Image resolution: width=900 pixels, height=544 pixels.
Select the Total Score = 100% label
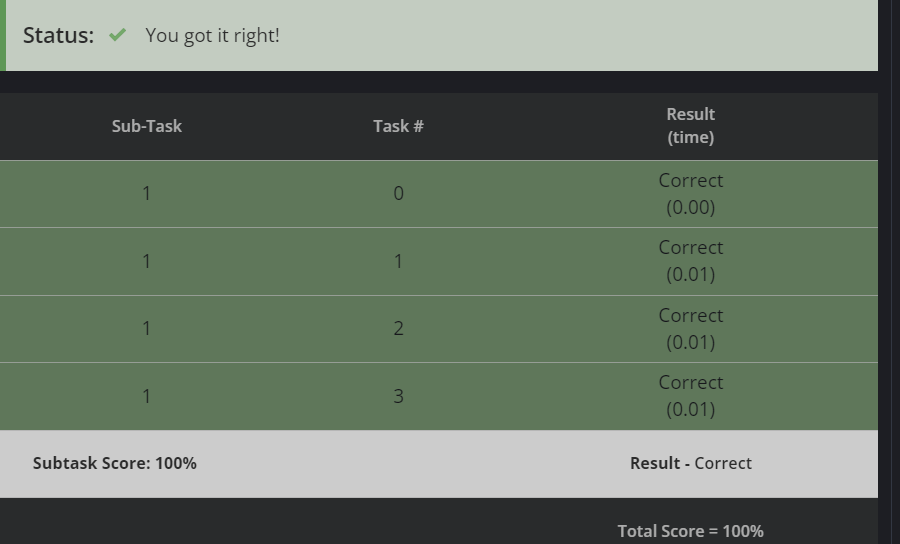coord(690,531)
